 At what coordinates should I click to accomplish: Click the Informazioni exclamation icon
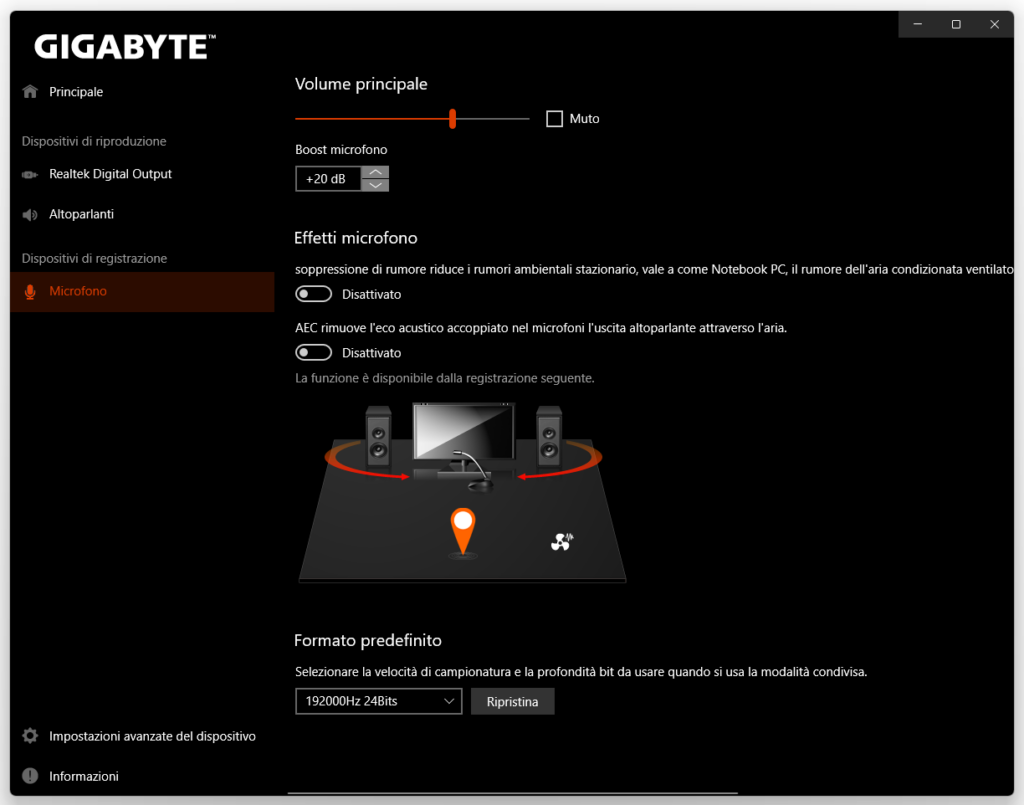click(x=30, y=776)
